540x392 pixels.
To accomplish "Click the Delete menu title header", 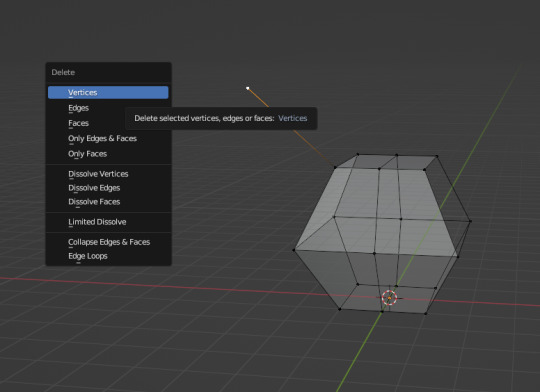I will coord(63,72).
